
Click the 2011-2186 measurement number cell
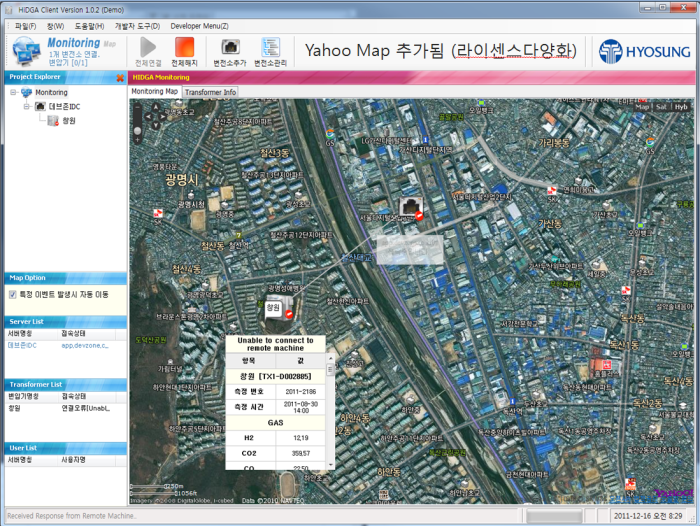click(301, 392)
